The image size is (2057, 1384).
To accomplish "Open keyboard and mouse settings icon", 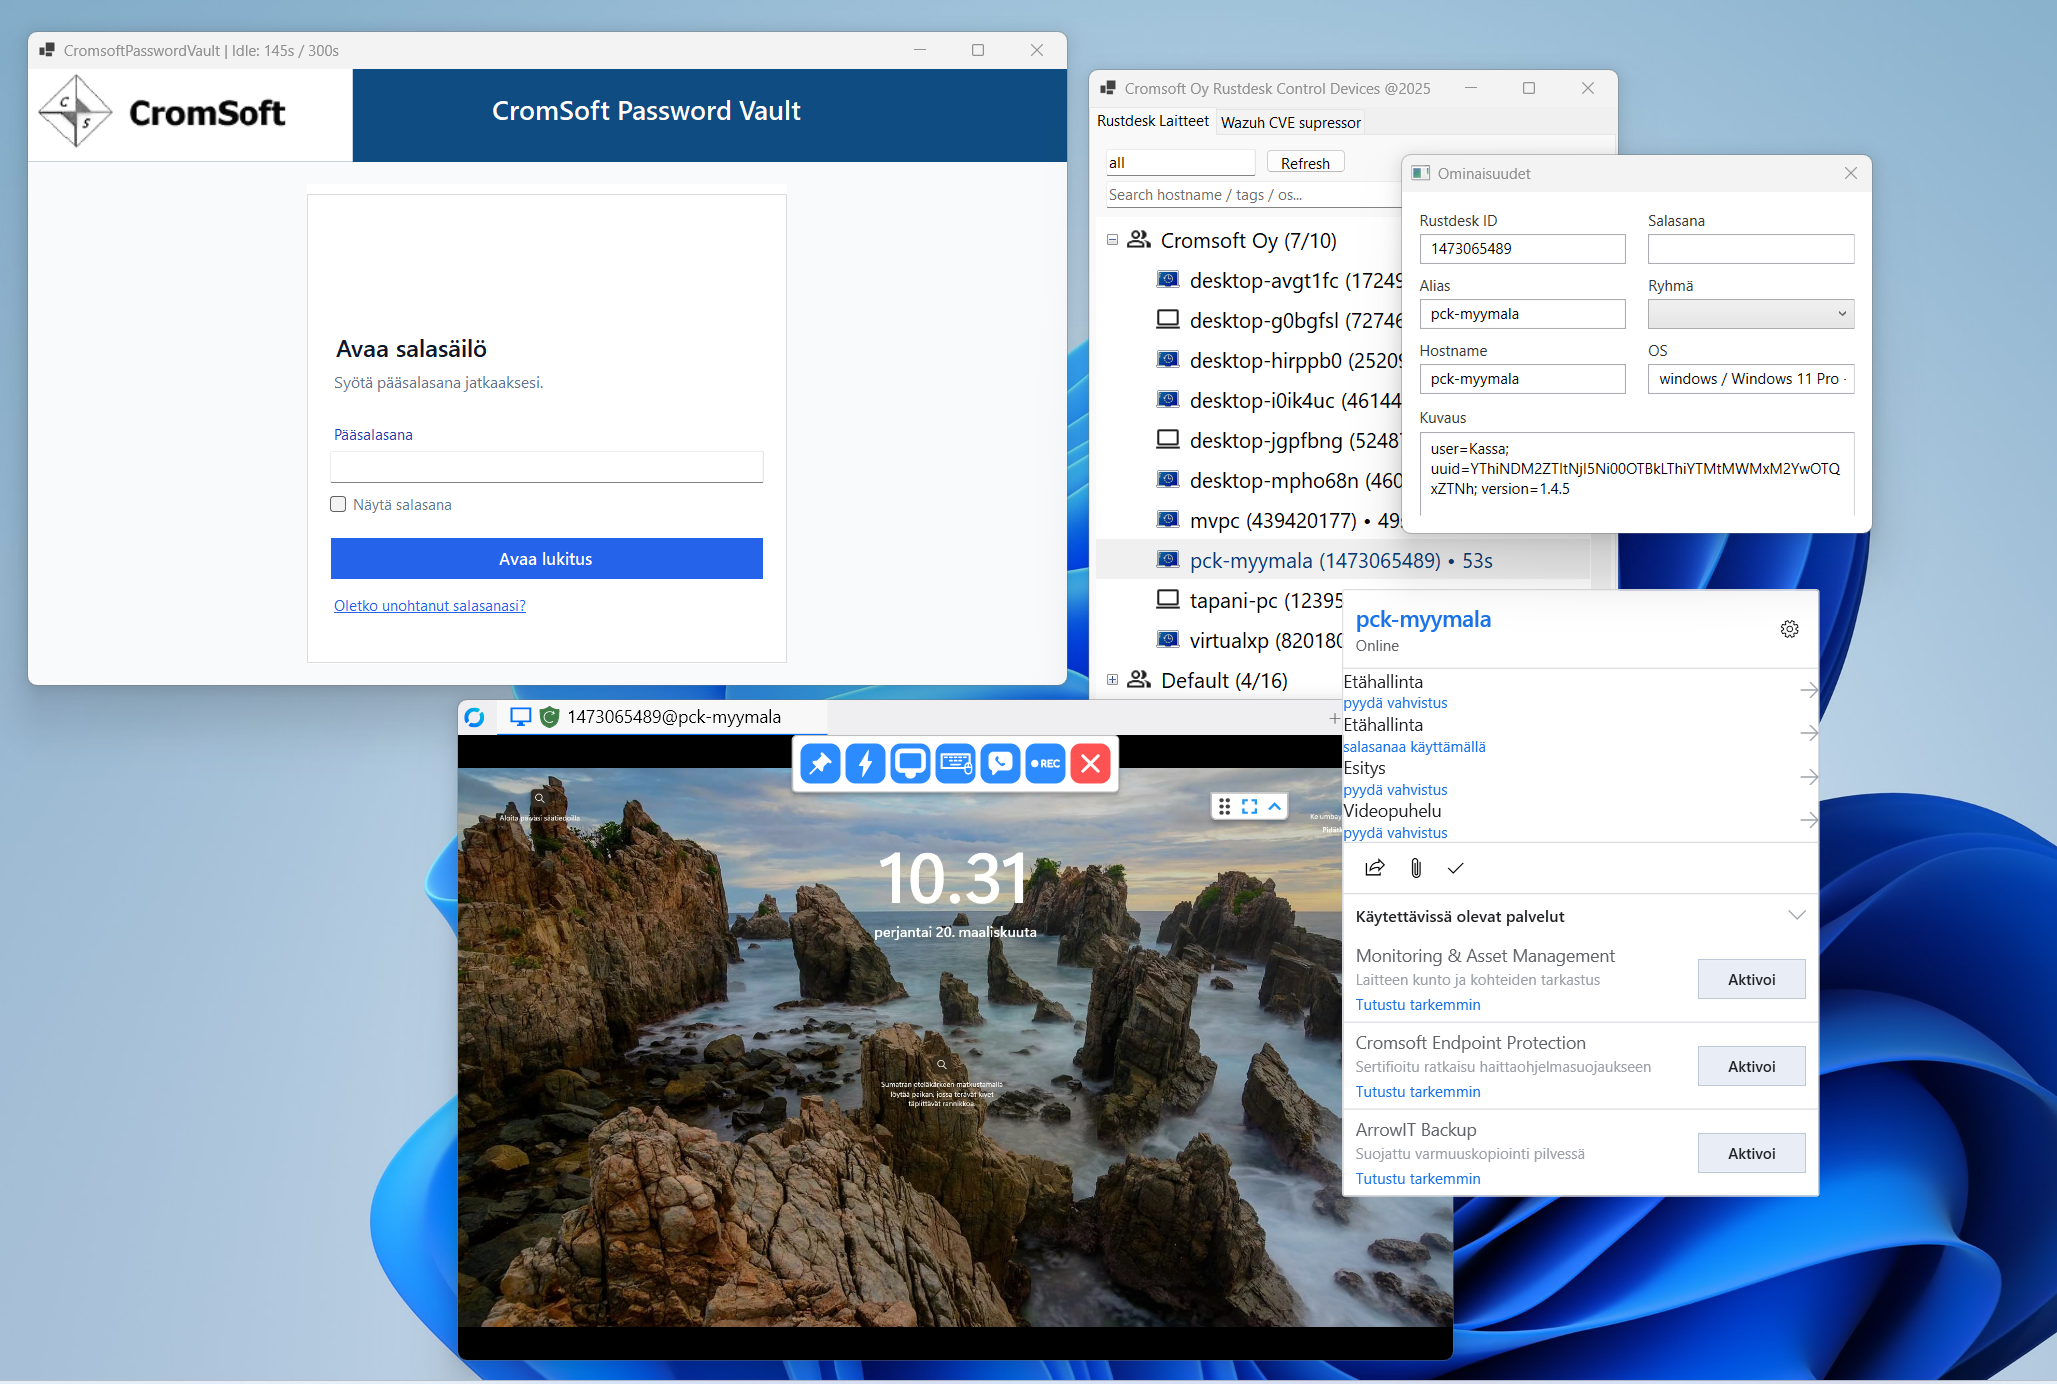I will pos(955,764).
